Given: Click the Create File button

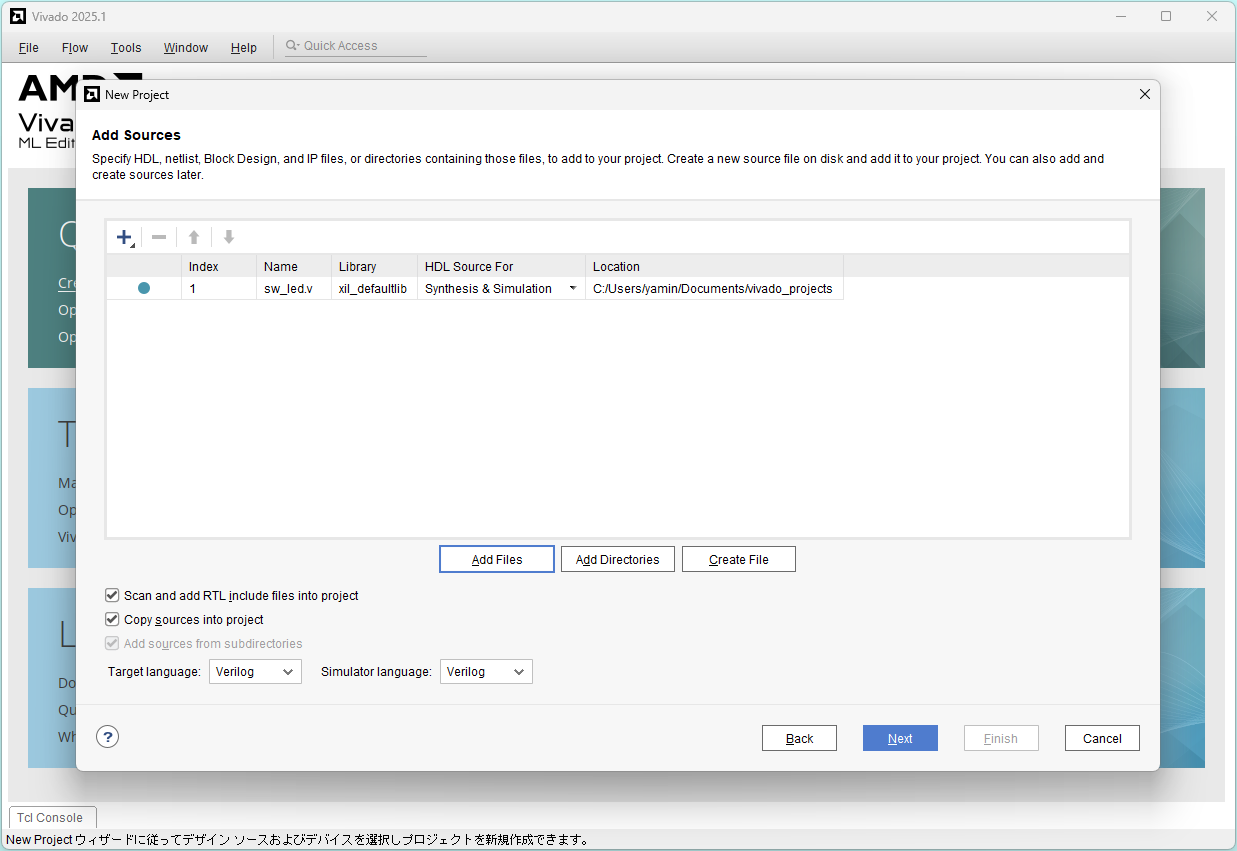Looking at the screenshot, I should pos(739,559).
